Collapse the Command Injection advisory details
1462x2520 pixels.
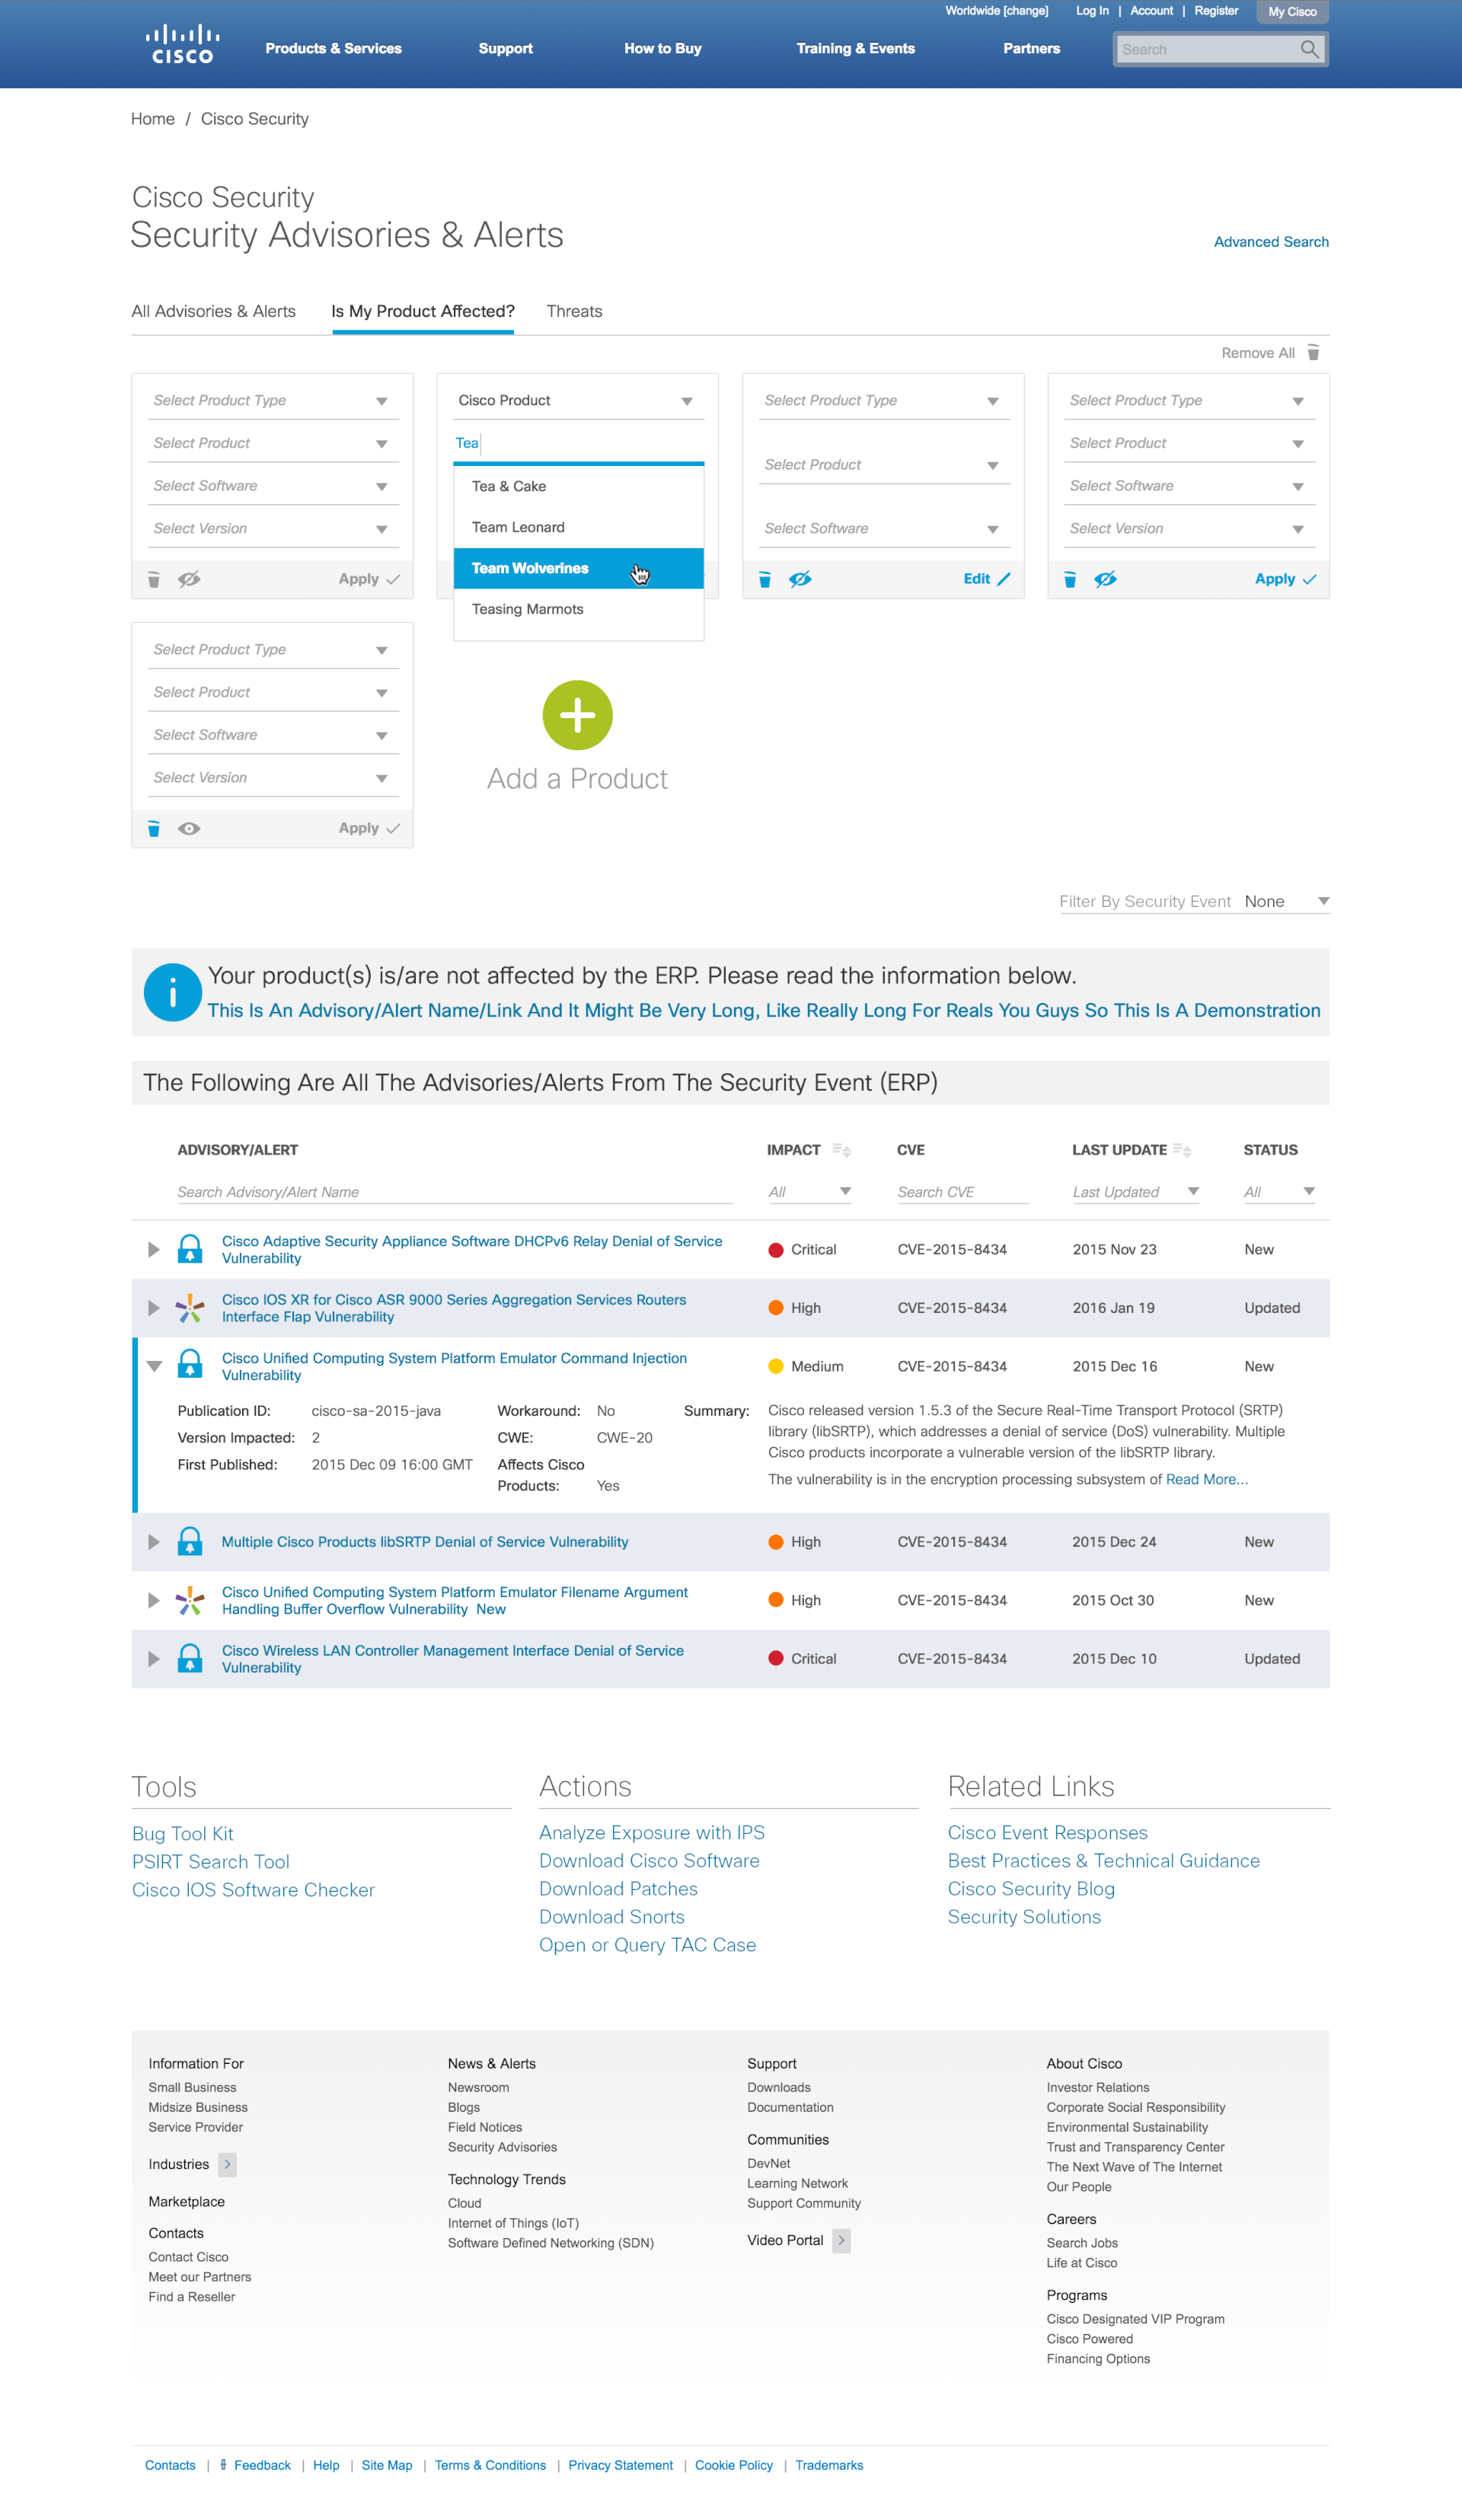point(154,1366)
